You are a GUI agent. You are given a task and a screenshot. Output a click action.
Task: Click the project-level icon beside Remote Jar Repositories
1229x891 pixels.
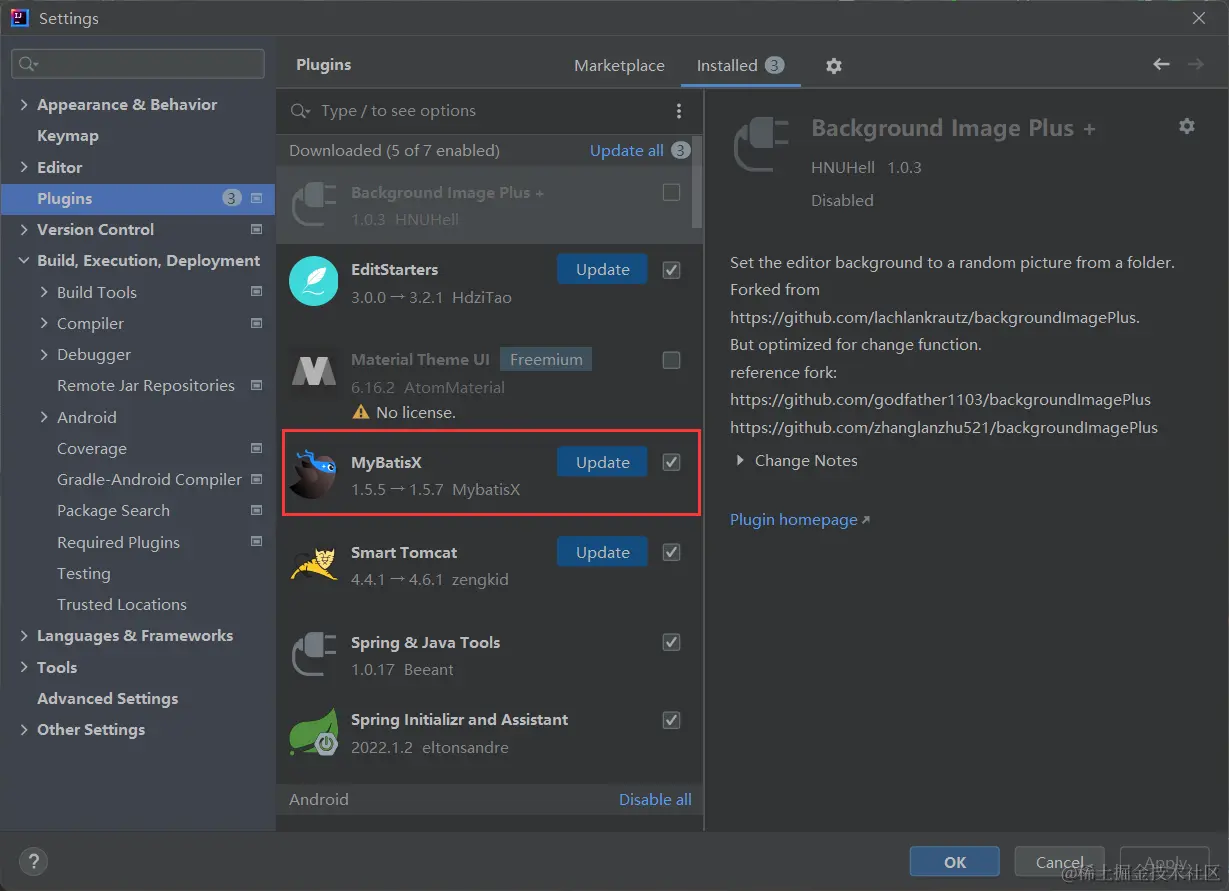coord(257,385)
